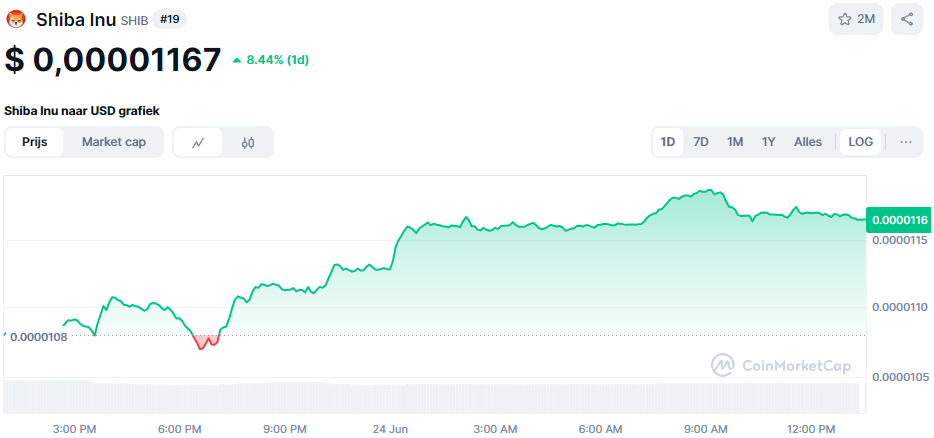Open the more chart options ellipsis
Screen dimensions: 934x438
[906, 142]
